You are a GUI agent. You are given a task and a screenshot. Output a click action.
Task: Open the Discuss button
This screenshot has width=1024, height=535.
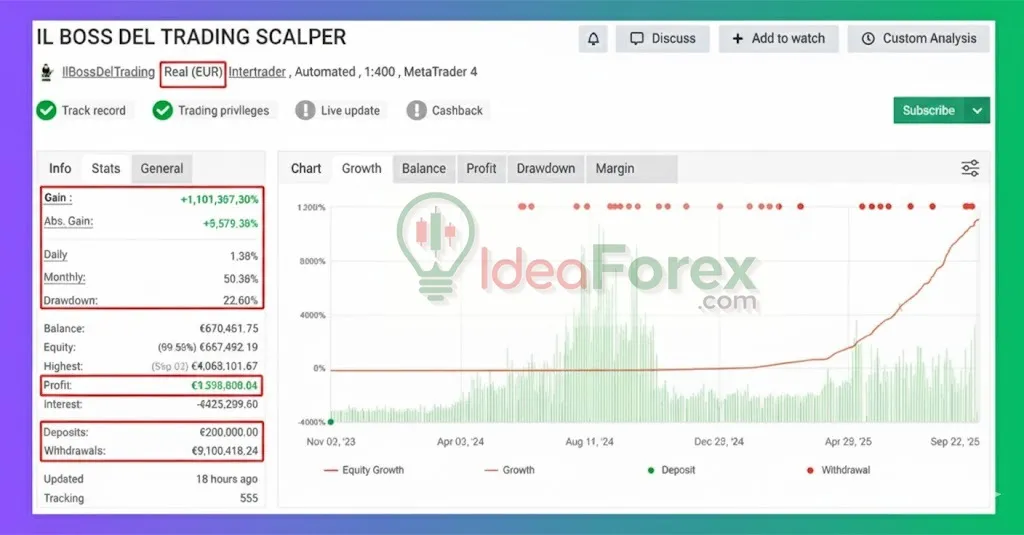tap(662, 39)
